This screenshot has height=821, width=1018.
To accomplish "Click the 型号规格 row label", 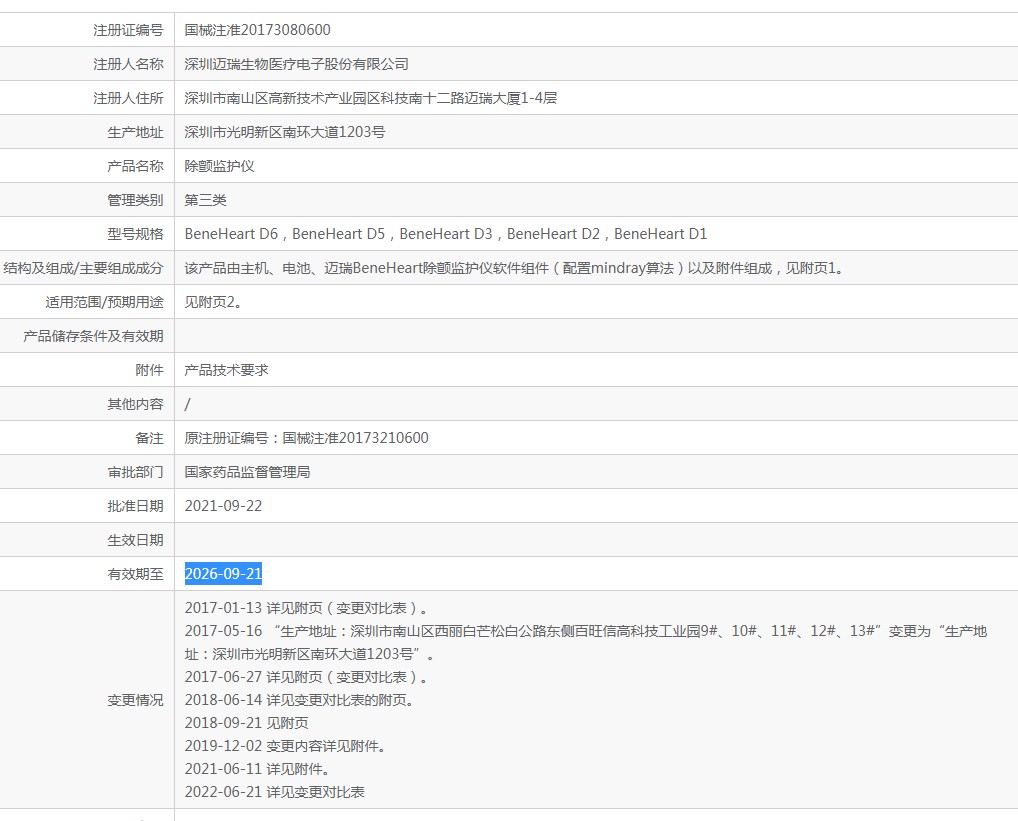I will (x=135, y=234).
